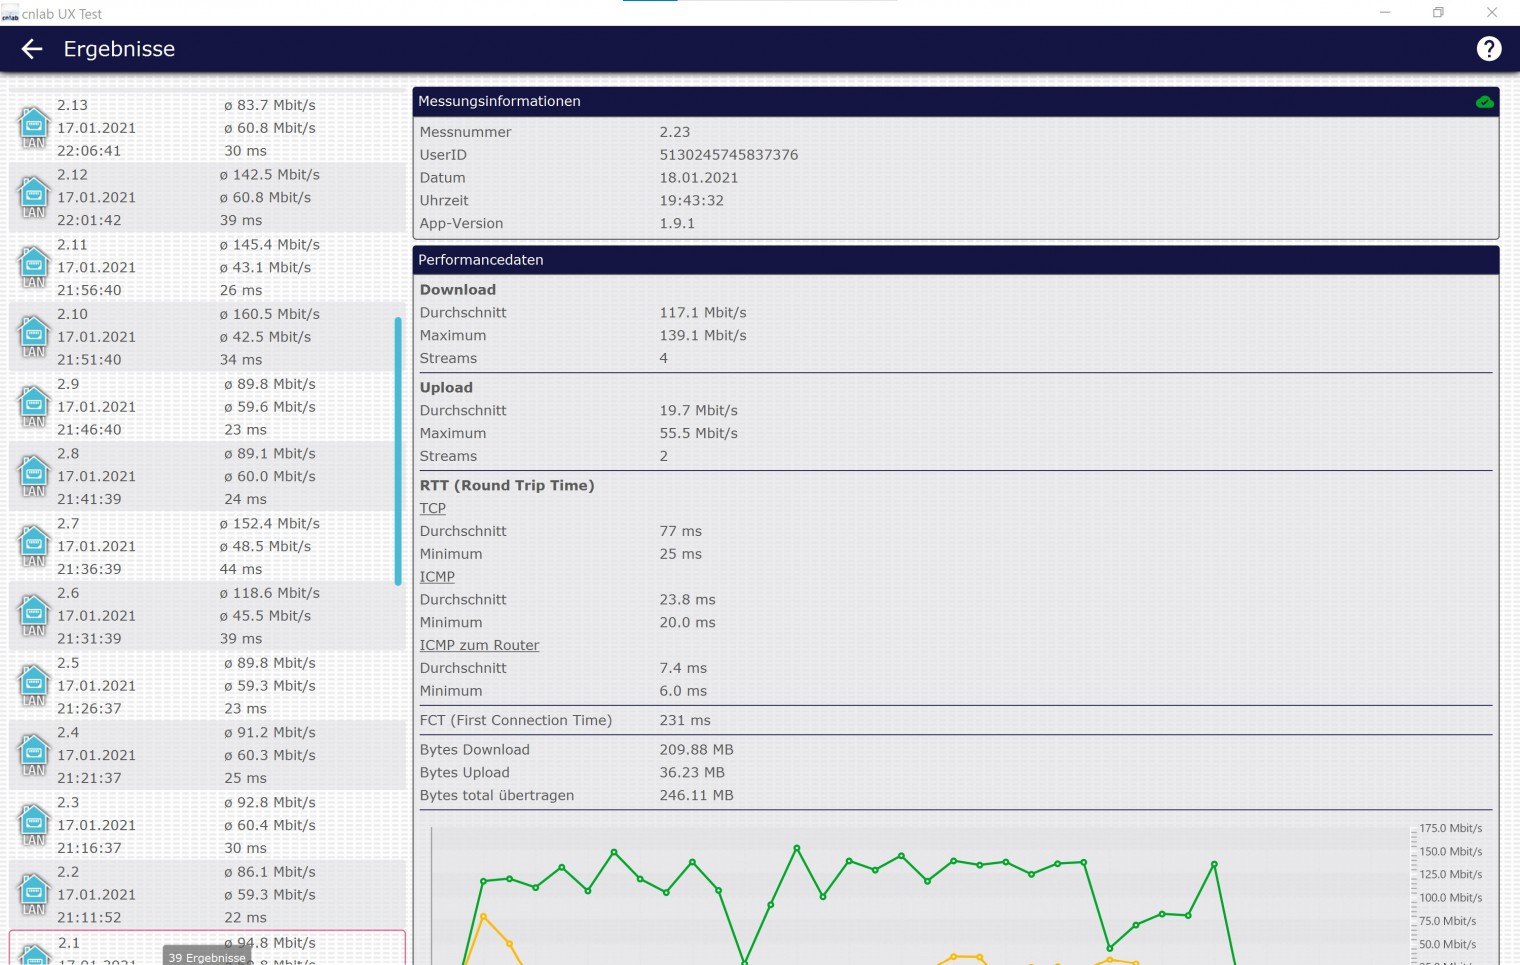The height and width of the screenshot is (965, 1520).
Task: Open measurement 2.3 from 21:16:37
Action: (x=200, y=825)
